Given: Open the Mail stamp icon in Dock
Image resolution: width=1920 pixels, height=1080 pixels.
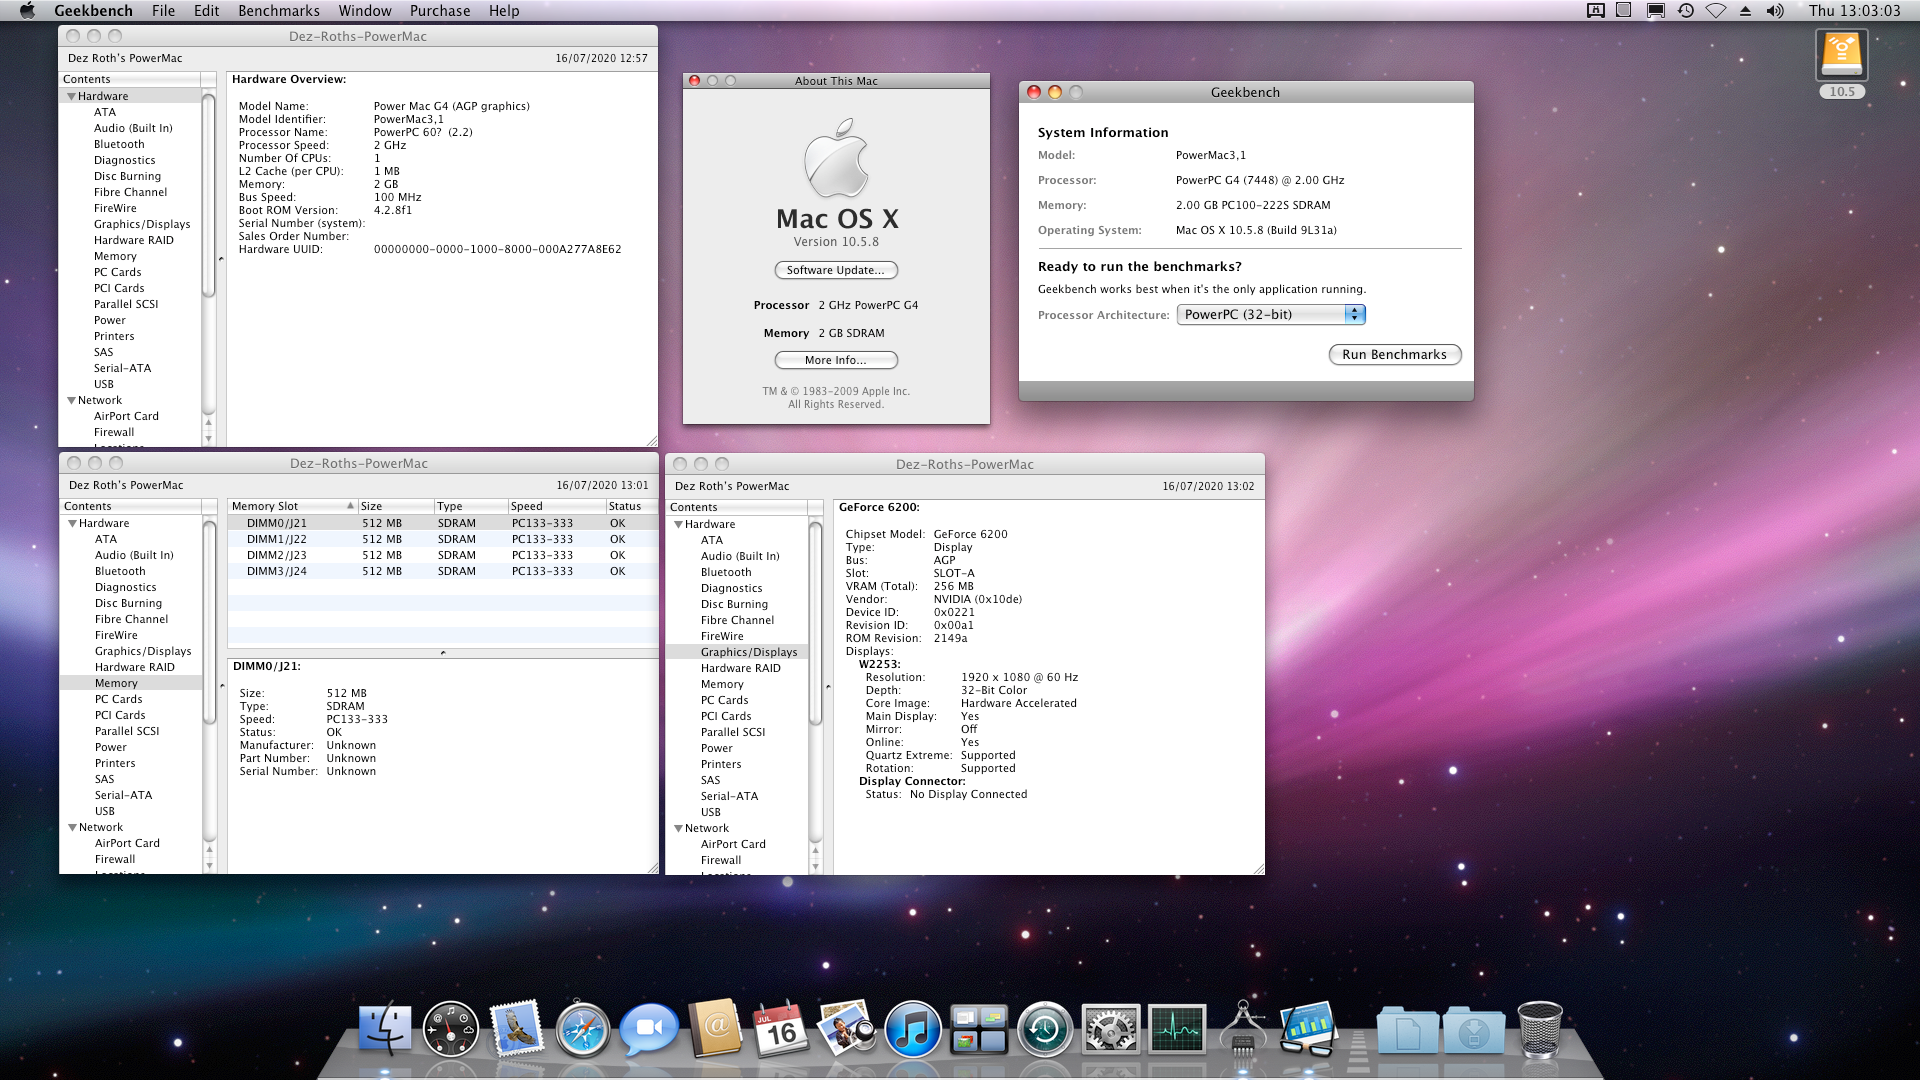Looking at the screenshot, I should 517,1029.
